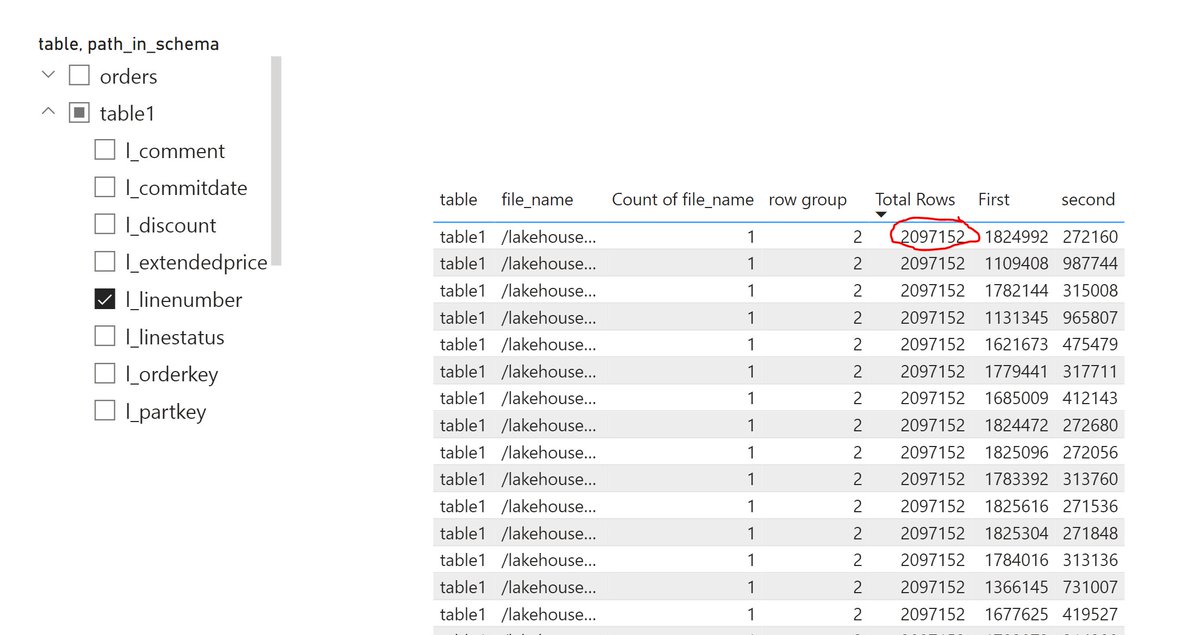Screen dimensions: 1200x635
Task: Select the second value 317711
Action: [1091, 371]
